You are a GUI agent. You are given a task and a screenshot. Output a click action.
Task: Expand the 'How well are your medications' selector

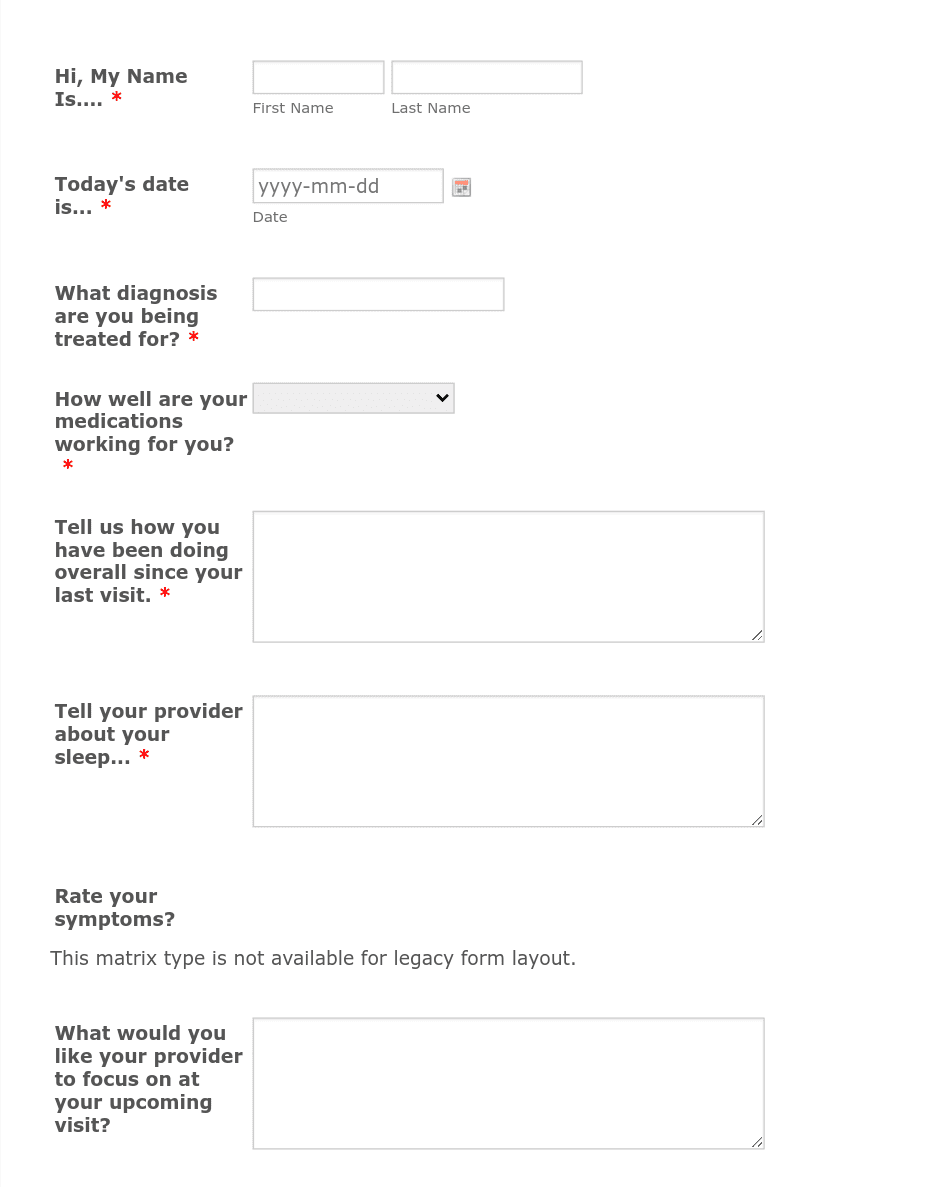352,397
